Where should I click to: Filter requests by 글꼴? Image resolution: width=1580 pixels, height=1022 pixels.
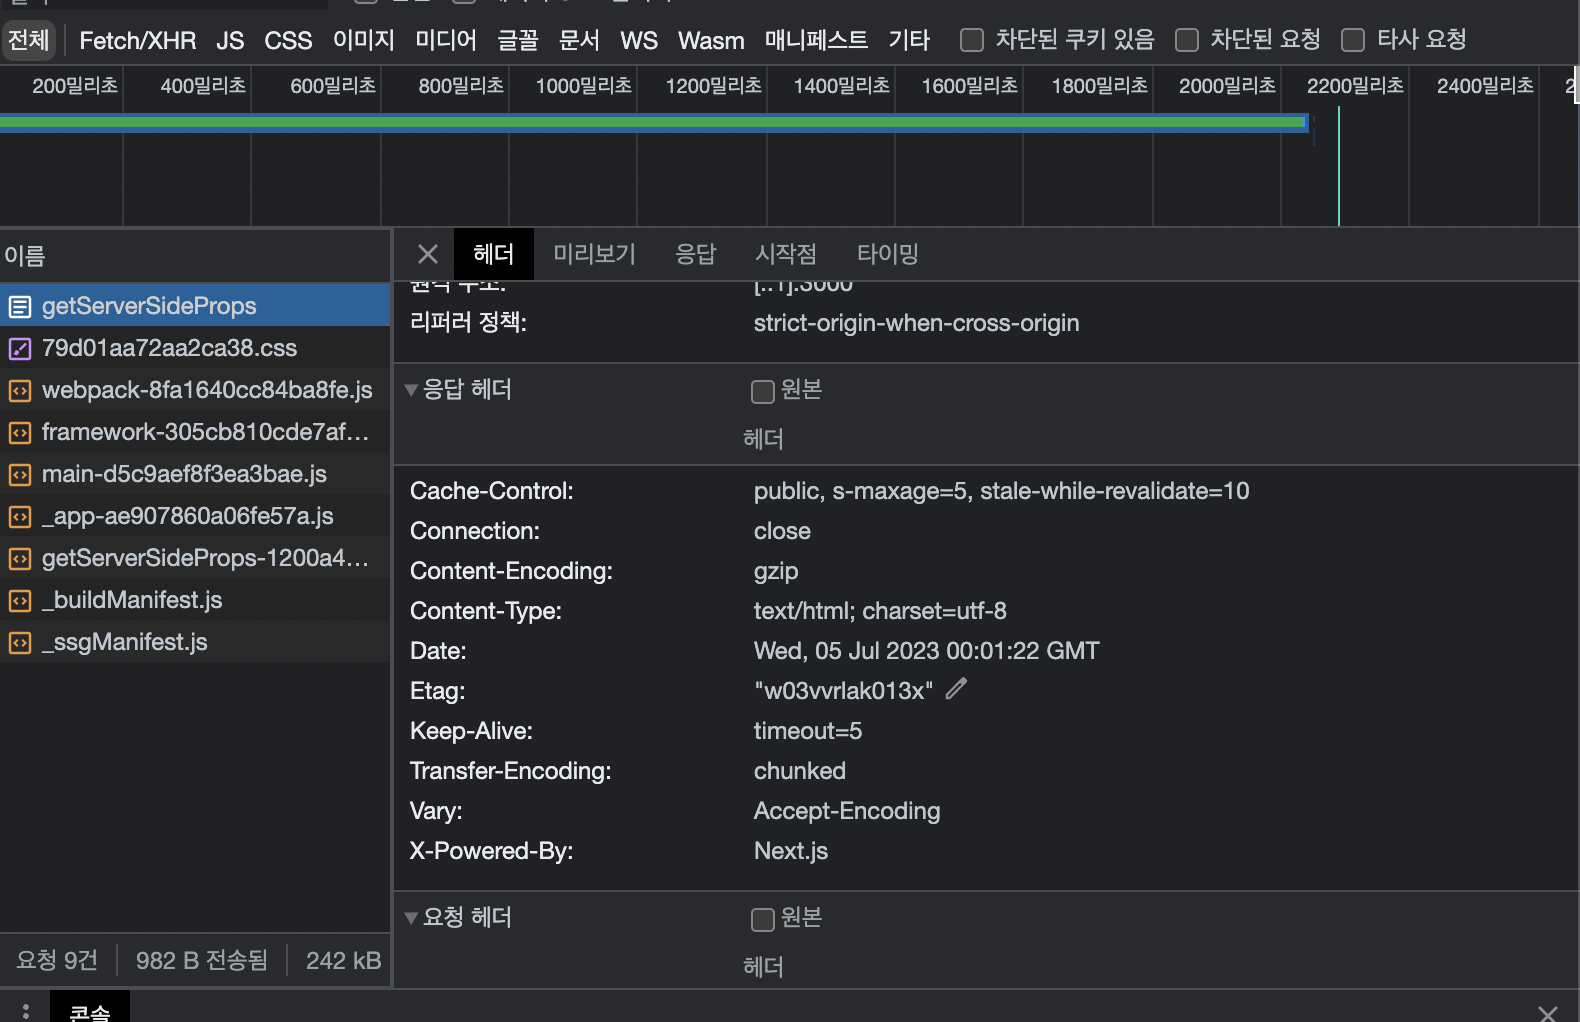pyautogui.click(x=518, y=40)
